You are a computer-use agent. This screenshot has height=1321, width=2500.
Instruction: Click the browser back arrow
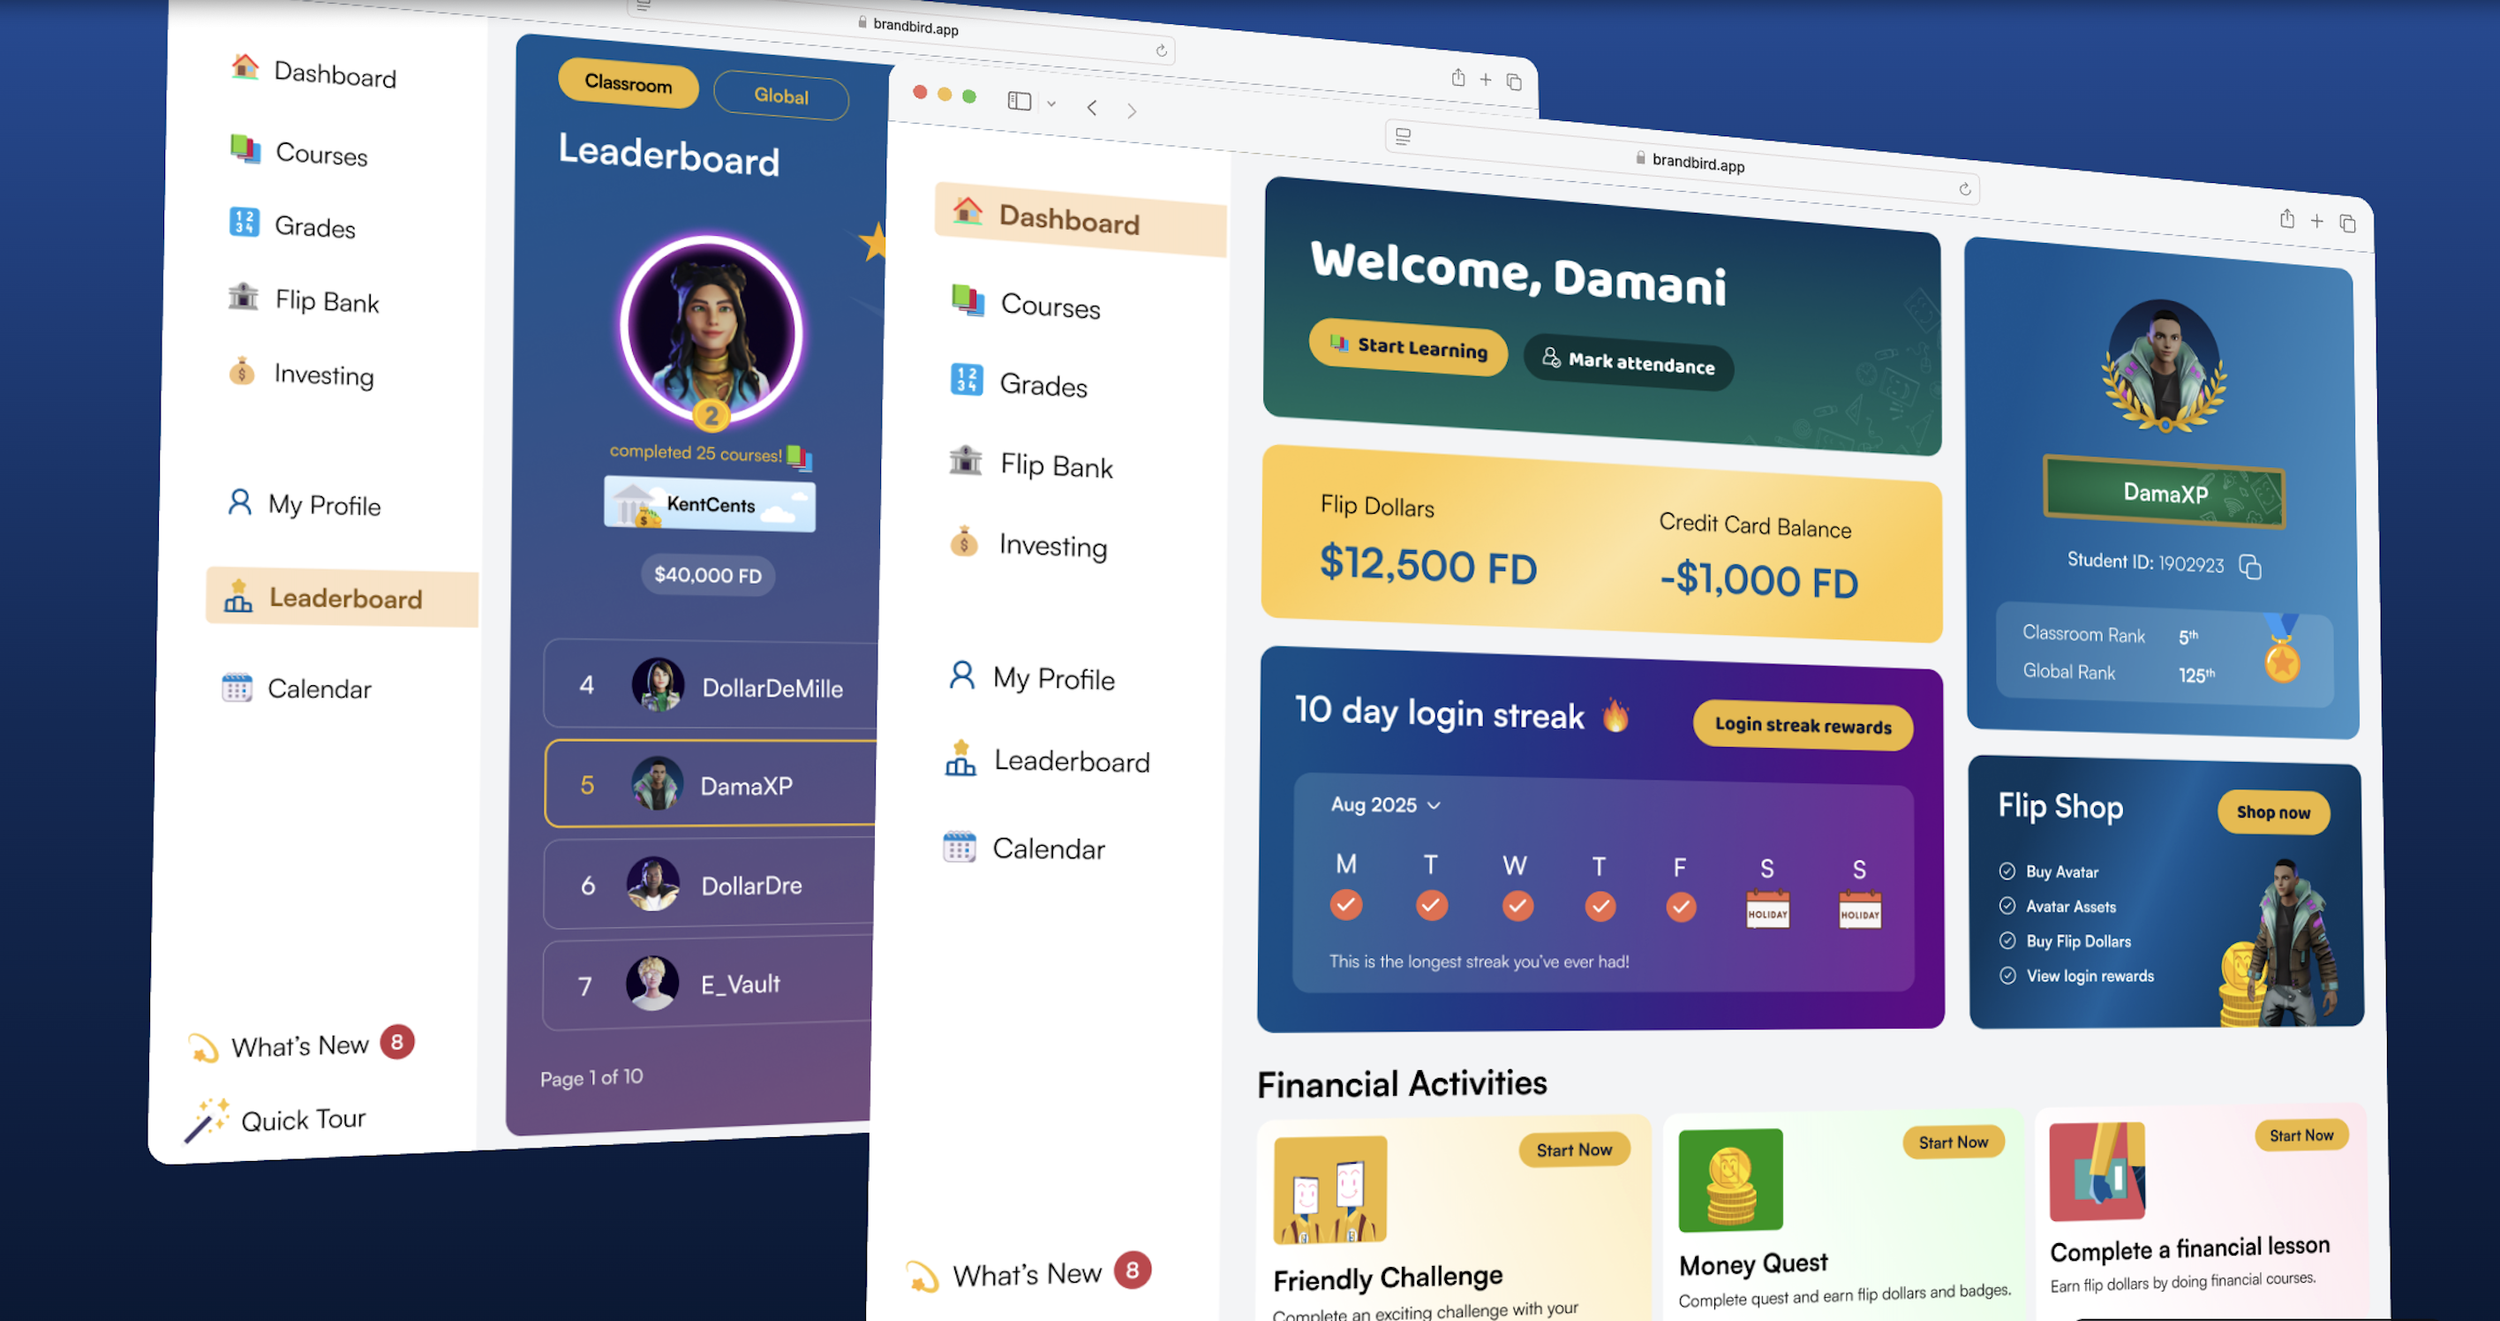coord(1092,107)
